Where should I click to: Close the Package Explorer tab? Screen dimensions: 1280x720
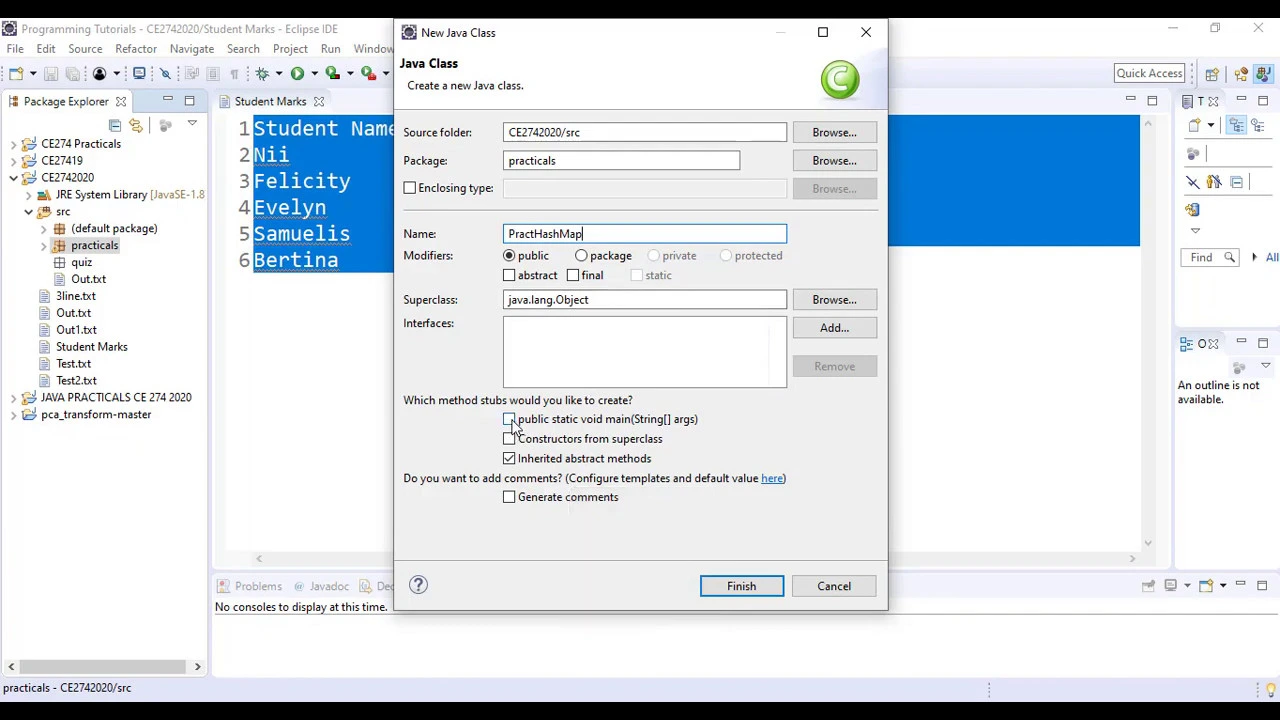tap(121, 101)
